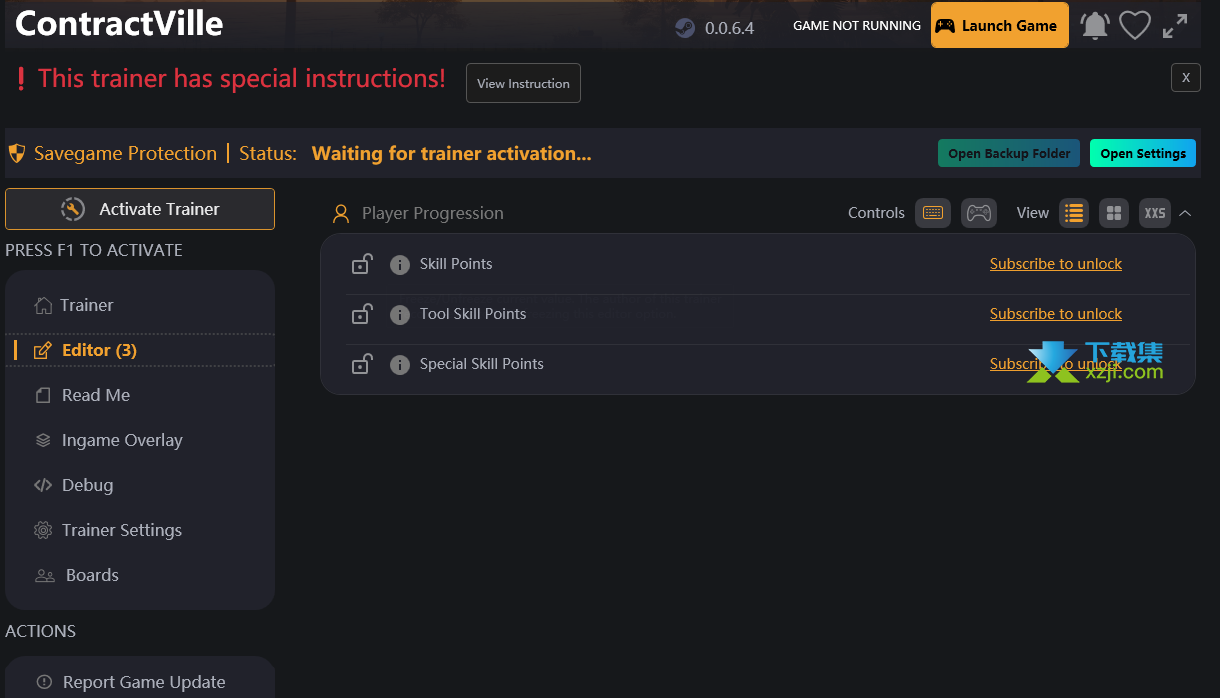1220x698 pixels.
Task: Dismiss the special instructions banner with X
Action: [x=1186, y=77]
